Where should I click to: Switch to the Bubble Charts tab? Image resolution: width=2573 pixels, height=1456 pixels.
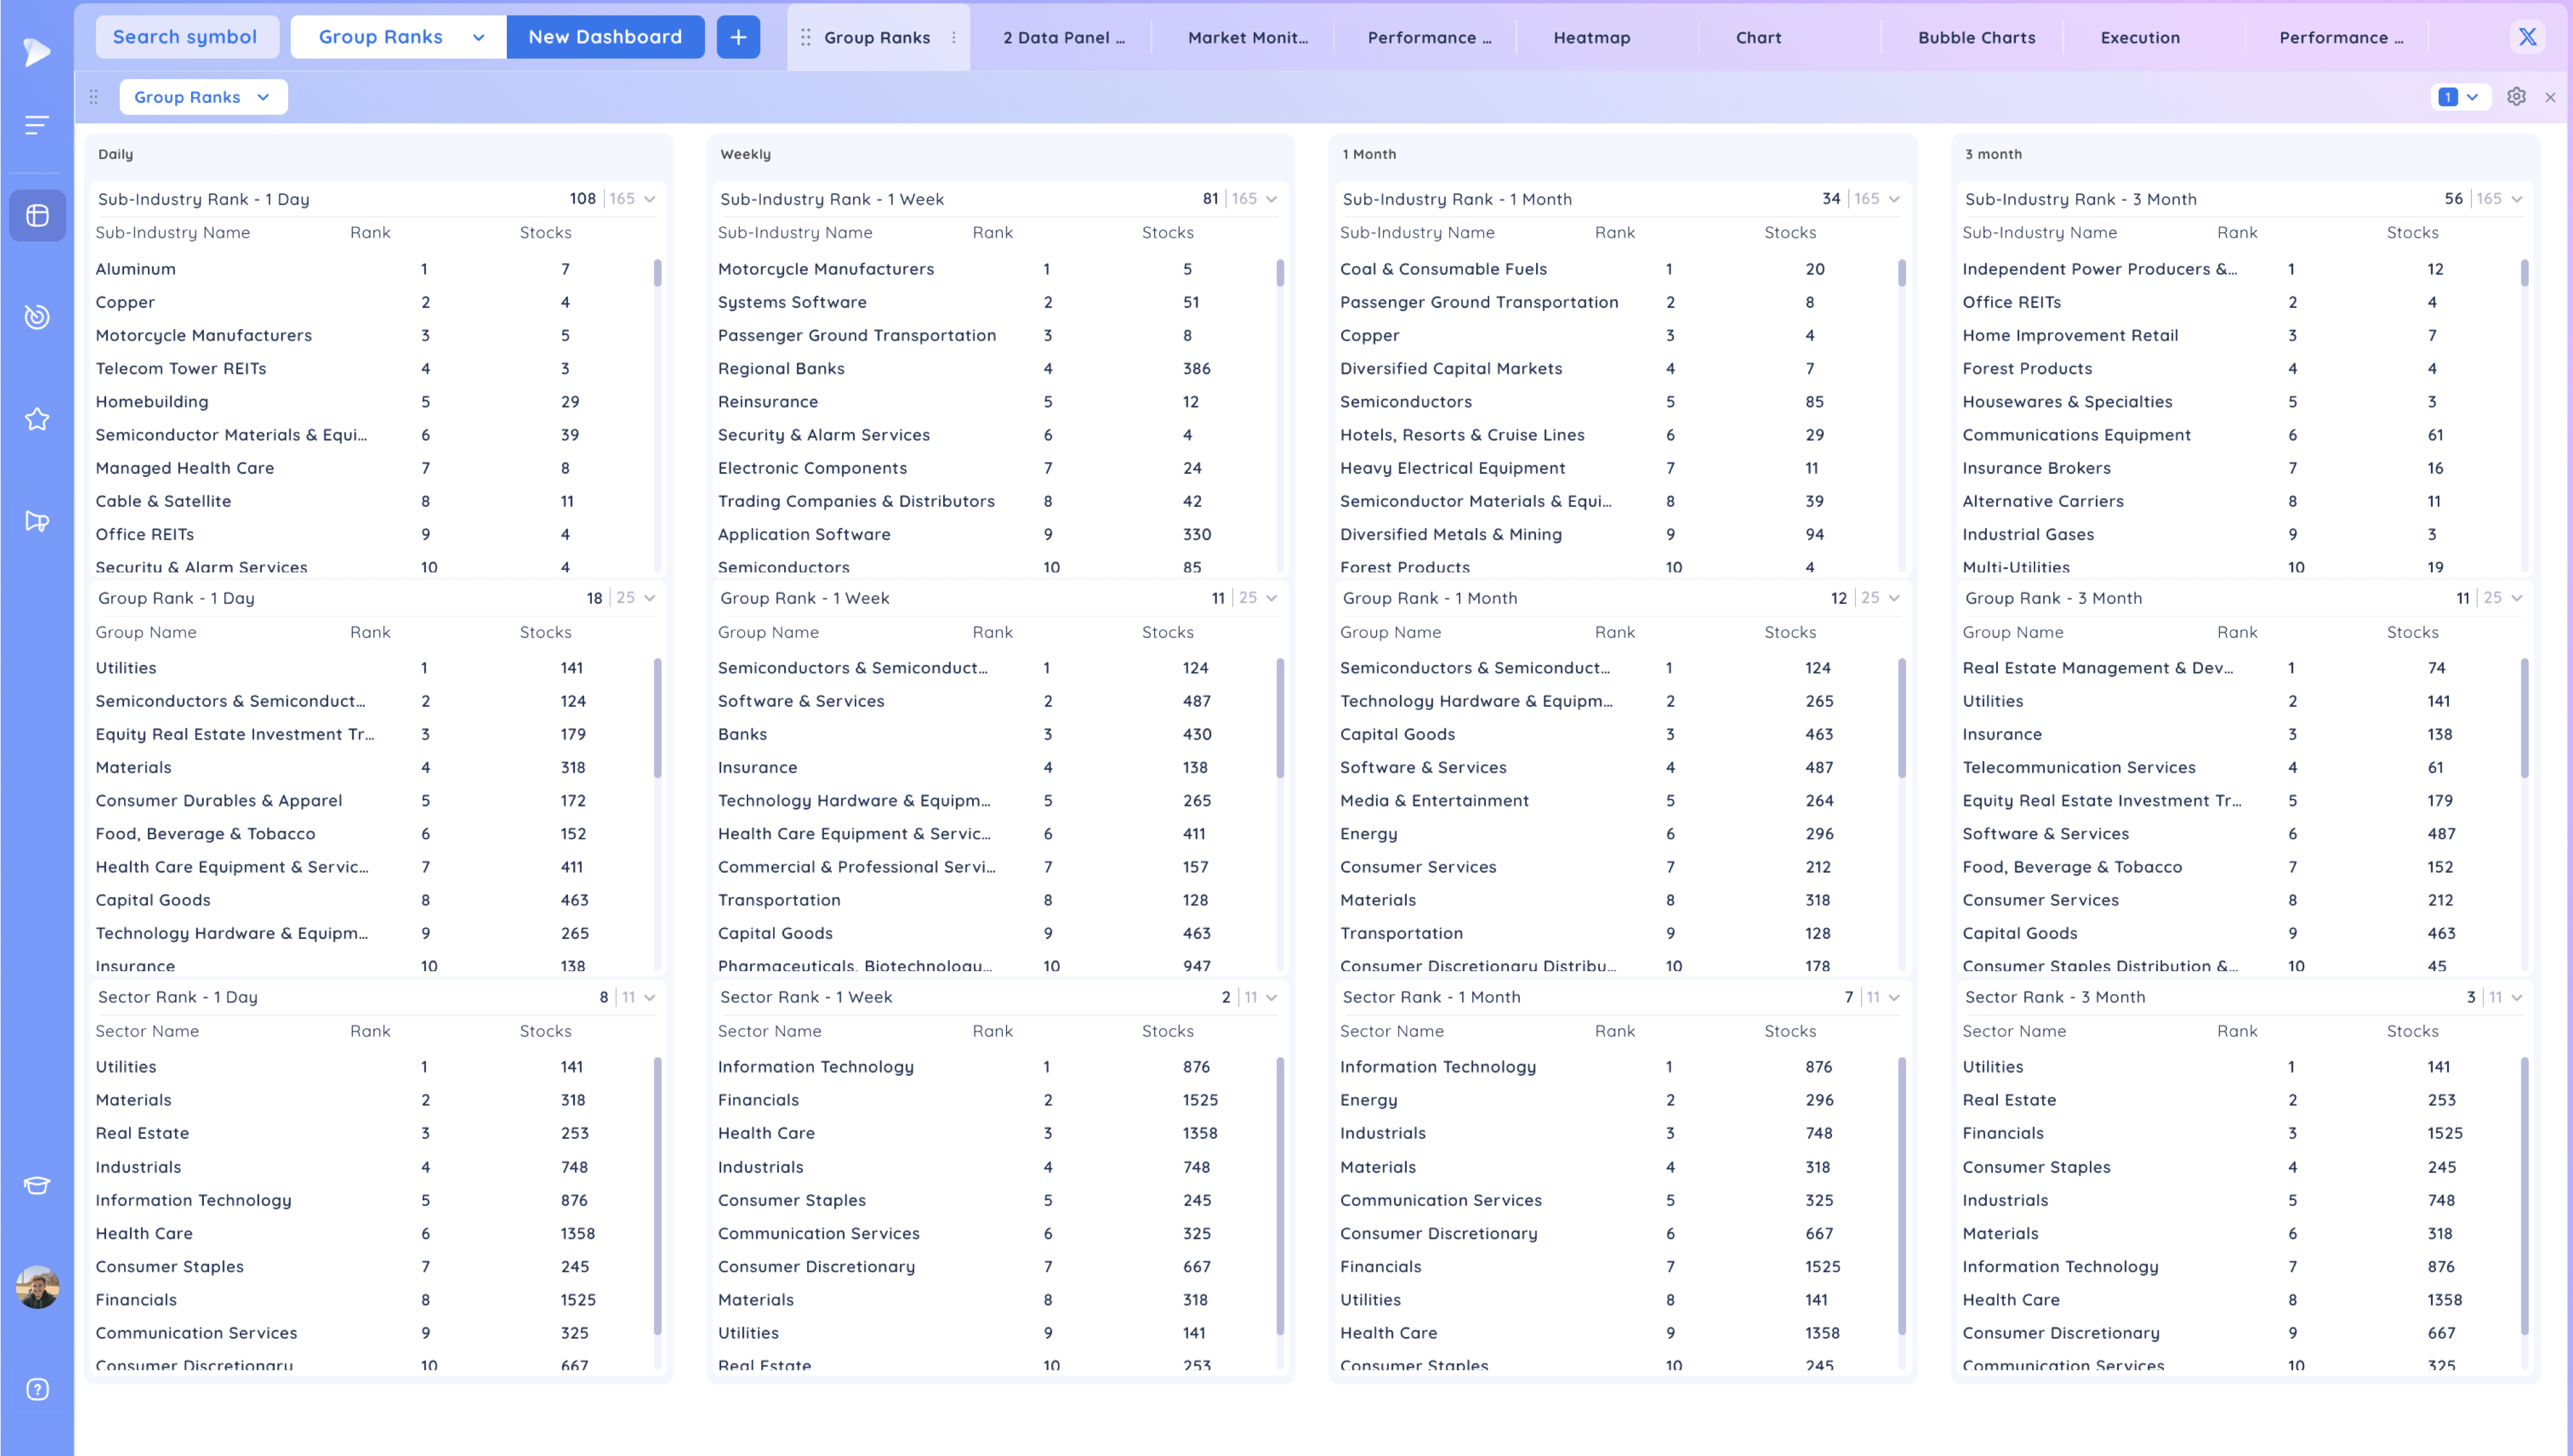pos(1976,37)
